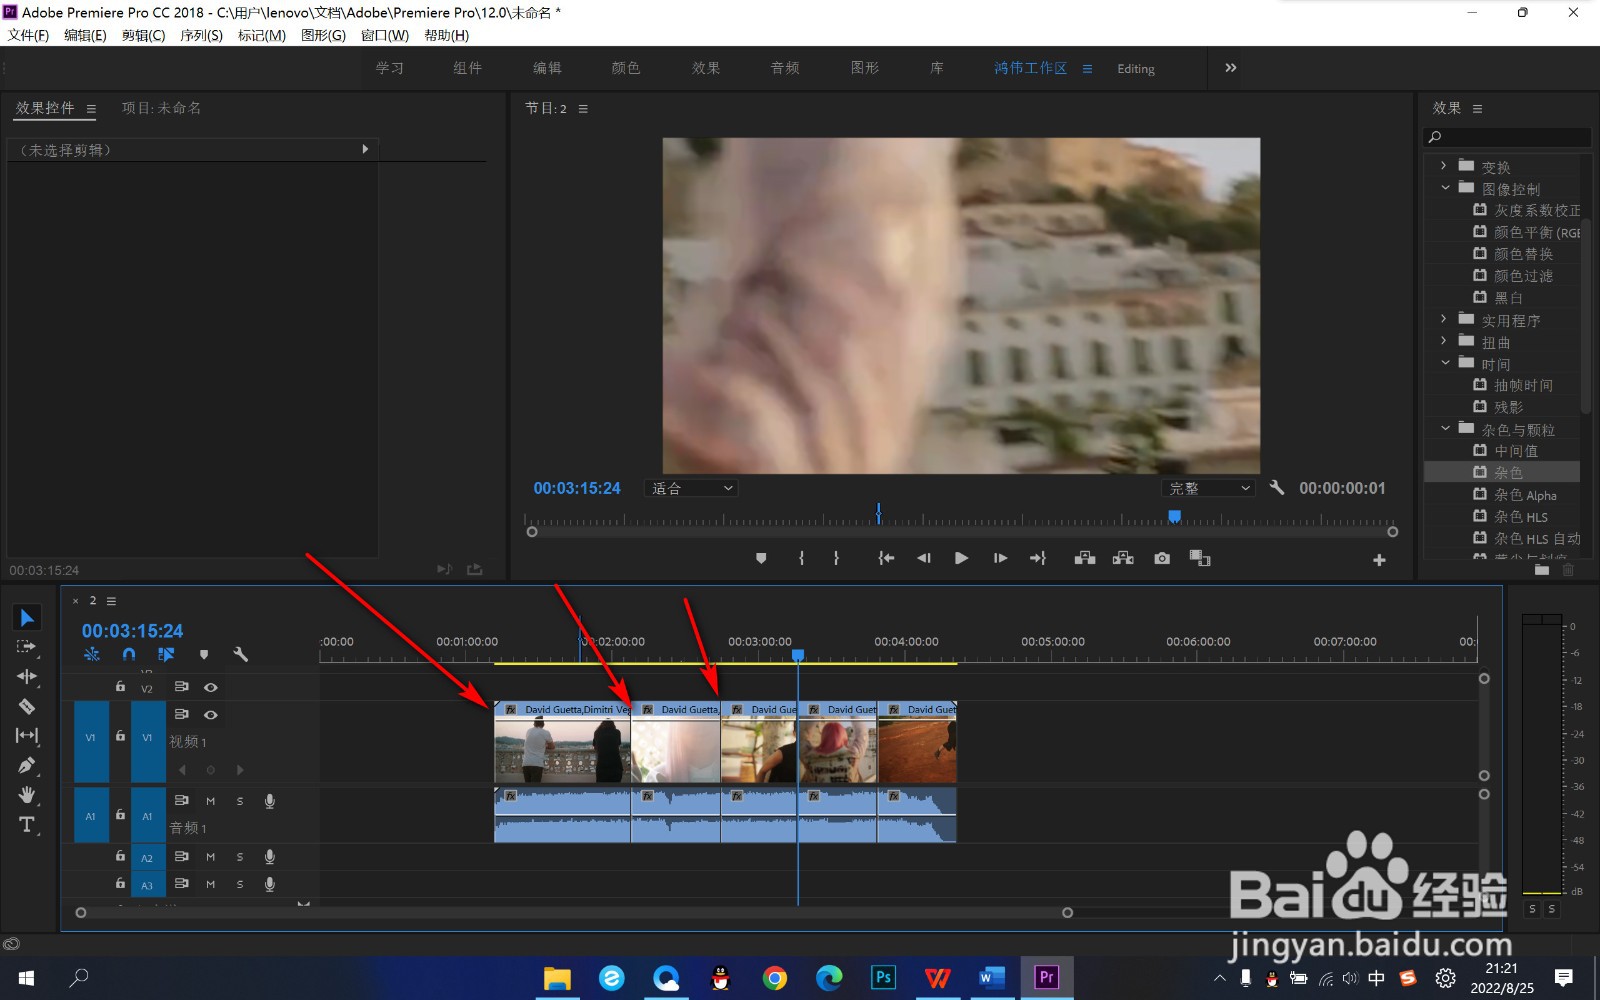Open 窗口(W) menu
Image resolution: width=1600 pixels, height=1000 pixels.
(x=385, y=35)
